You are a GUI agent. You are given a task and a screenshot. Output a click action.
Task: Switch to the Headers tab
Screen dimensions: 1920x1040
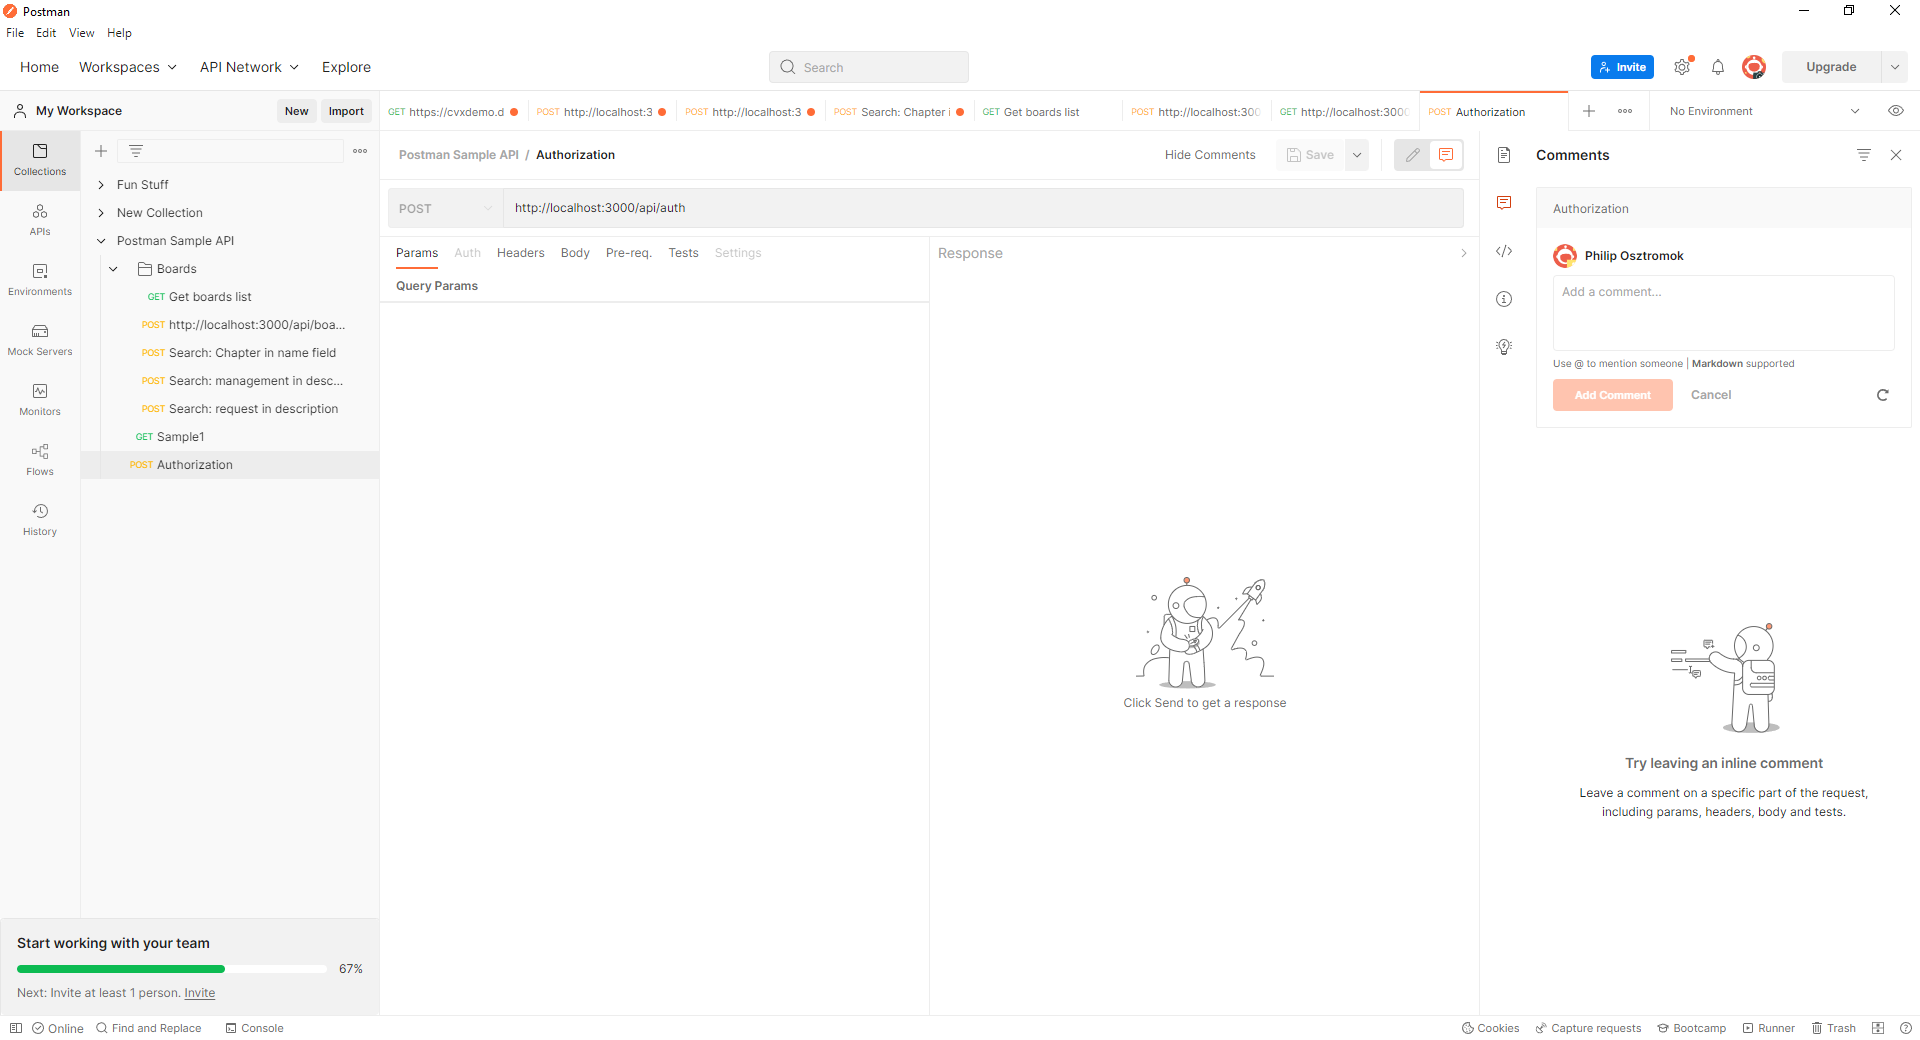(520, 253)
